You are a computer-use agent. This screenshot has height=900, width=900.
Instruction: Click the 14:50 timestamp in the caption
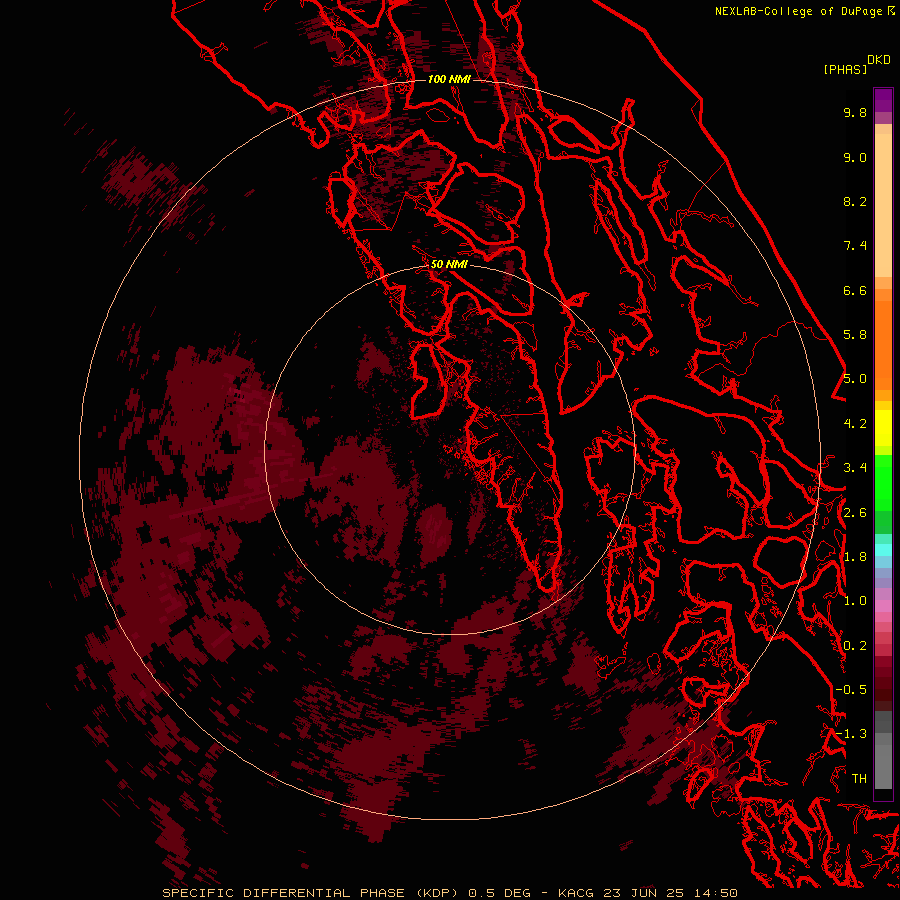click(x=714, y=893)
